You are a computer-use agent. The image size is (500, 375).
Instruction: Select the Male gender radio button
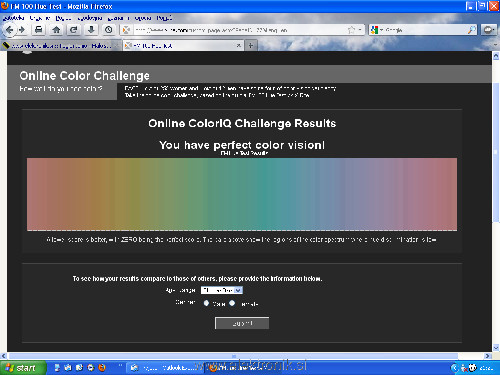tap(206, 303)
